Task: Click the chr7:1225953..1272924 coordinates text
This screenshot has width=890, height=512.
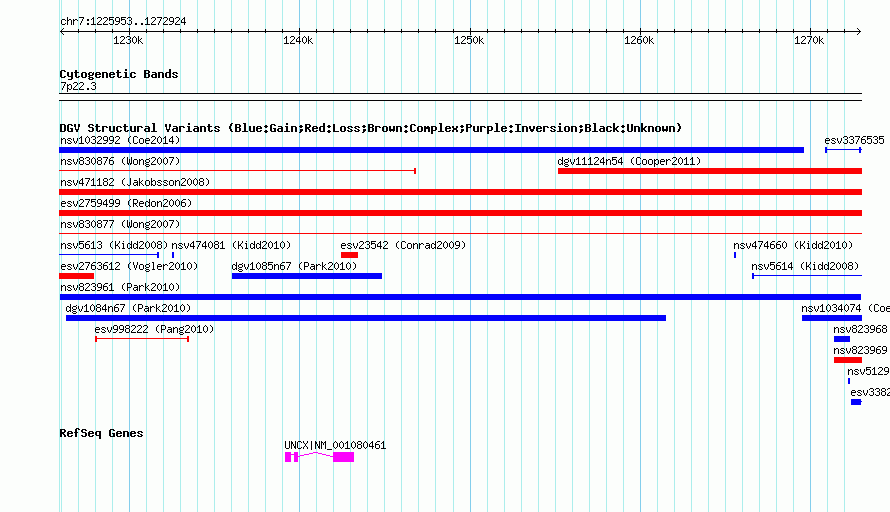Action: click(123, 21)
